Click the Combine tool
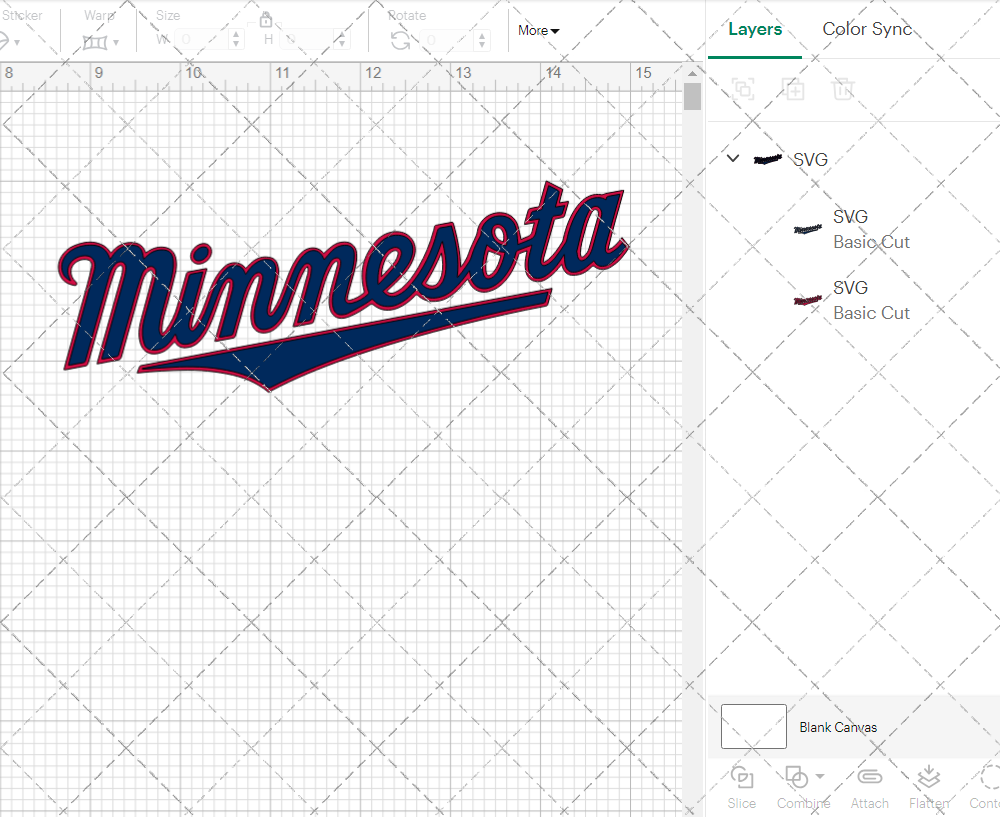1000x817 pixels. click(803, 788)
